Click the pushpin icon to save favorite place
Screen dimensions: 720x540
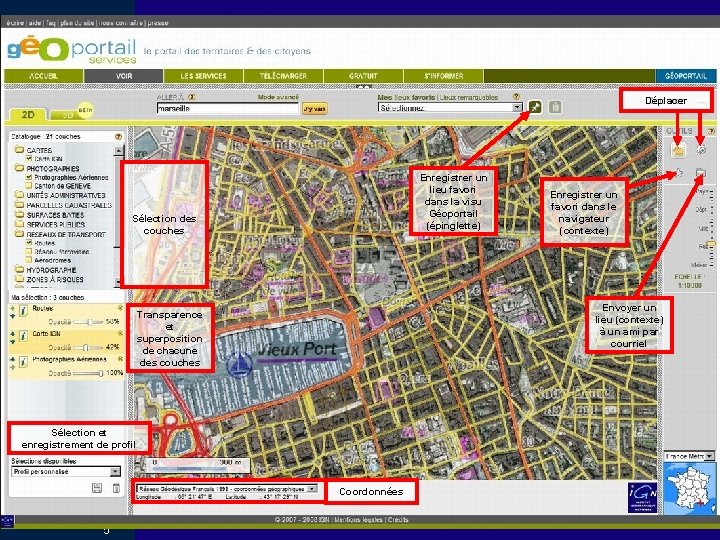[x=535, y=107]
